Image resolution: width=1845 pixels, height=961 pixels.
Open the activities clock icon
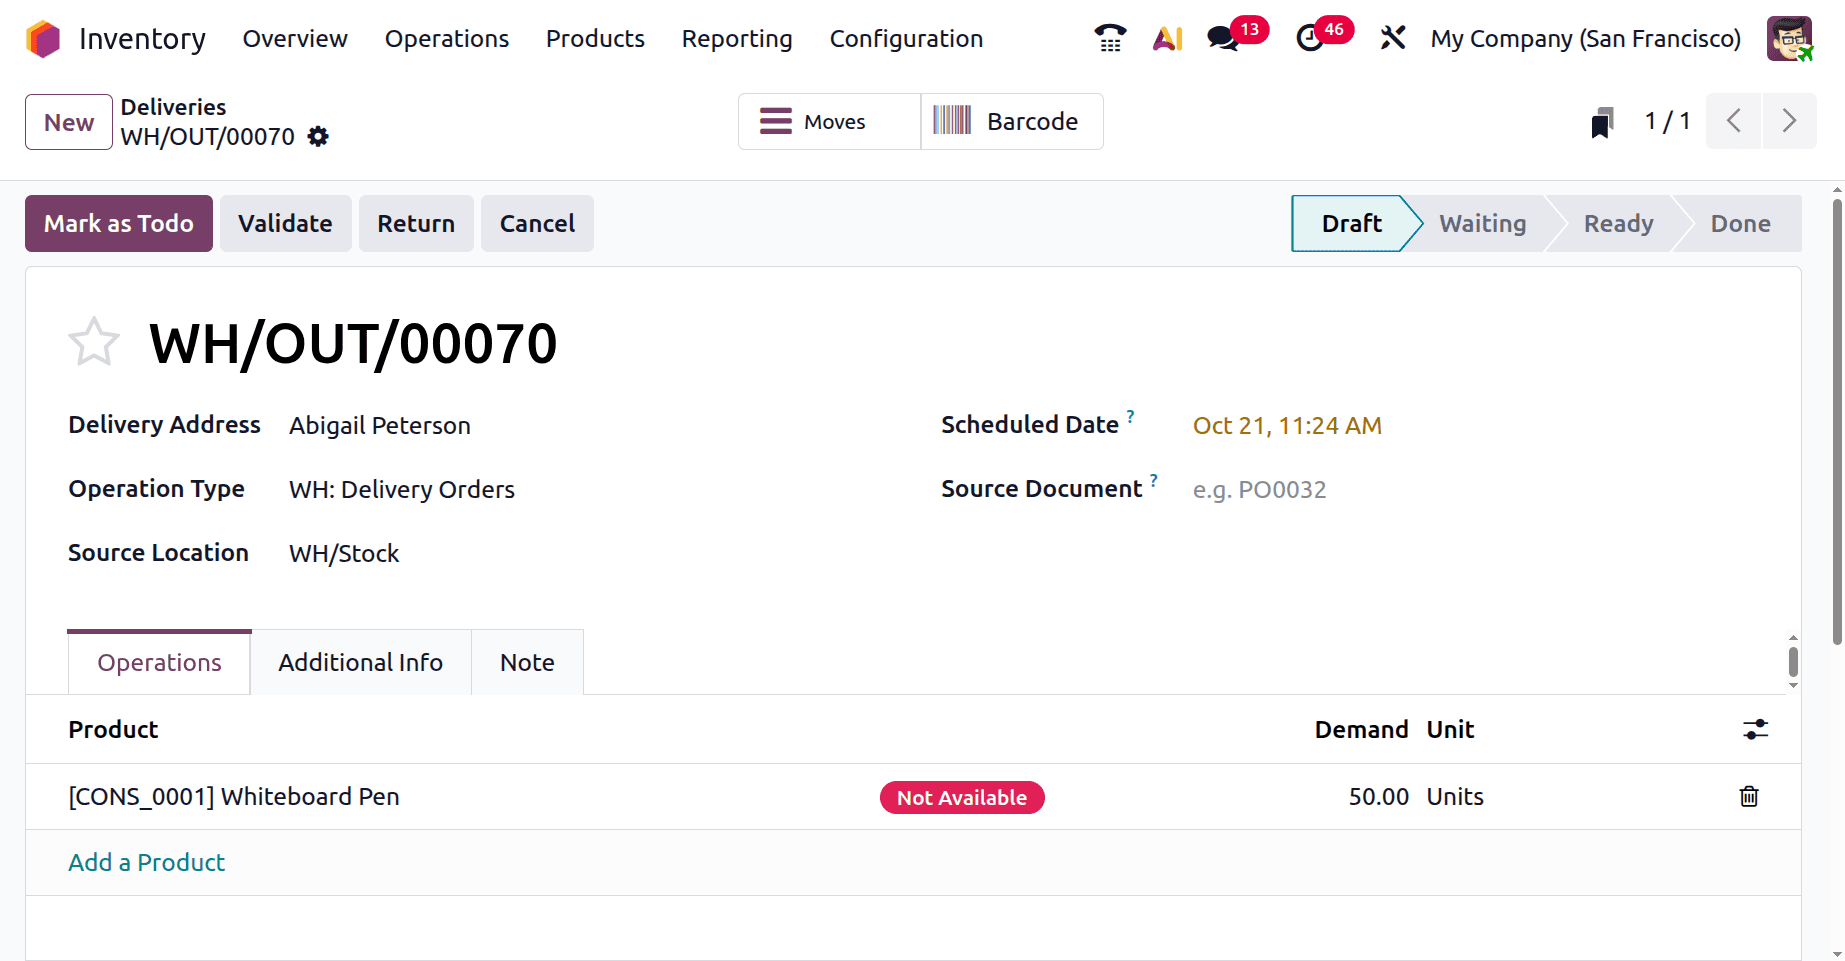click(x=1309, y=39)
